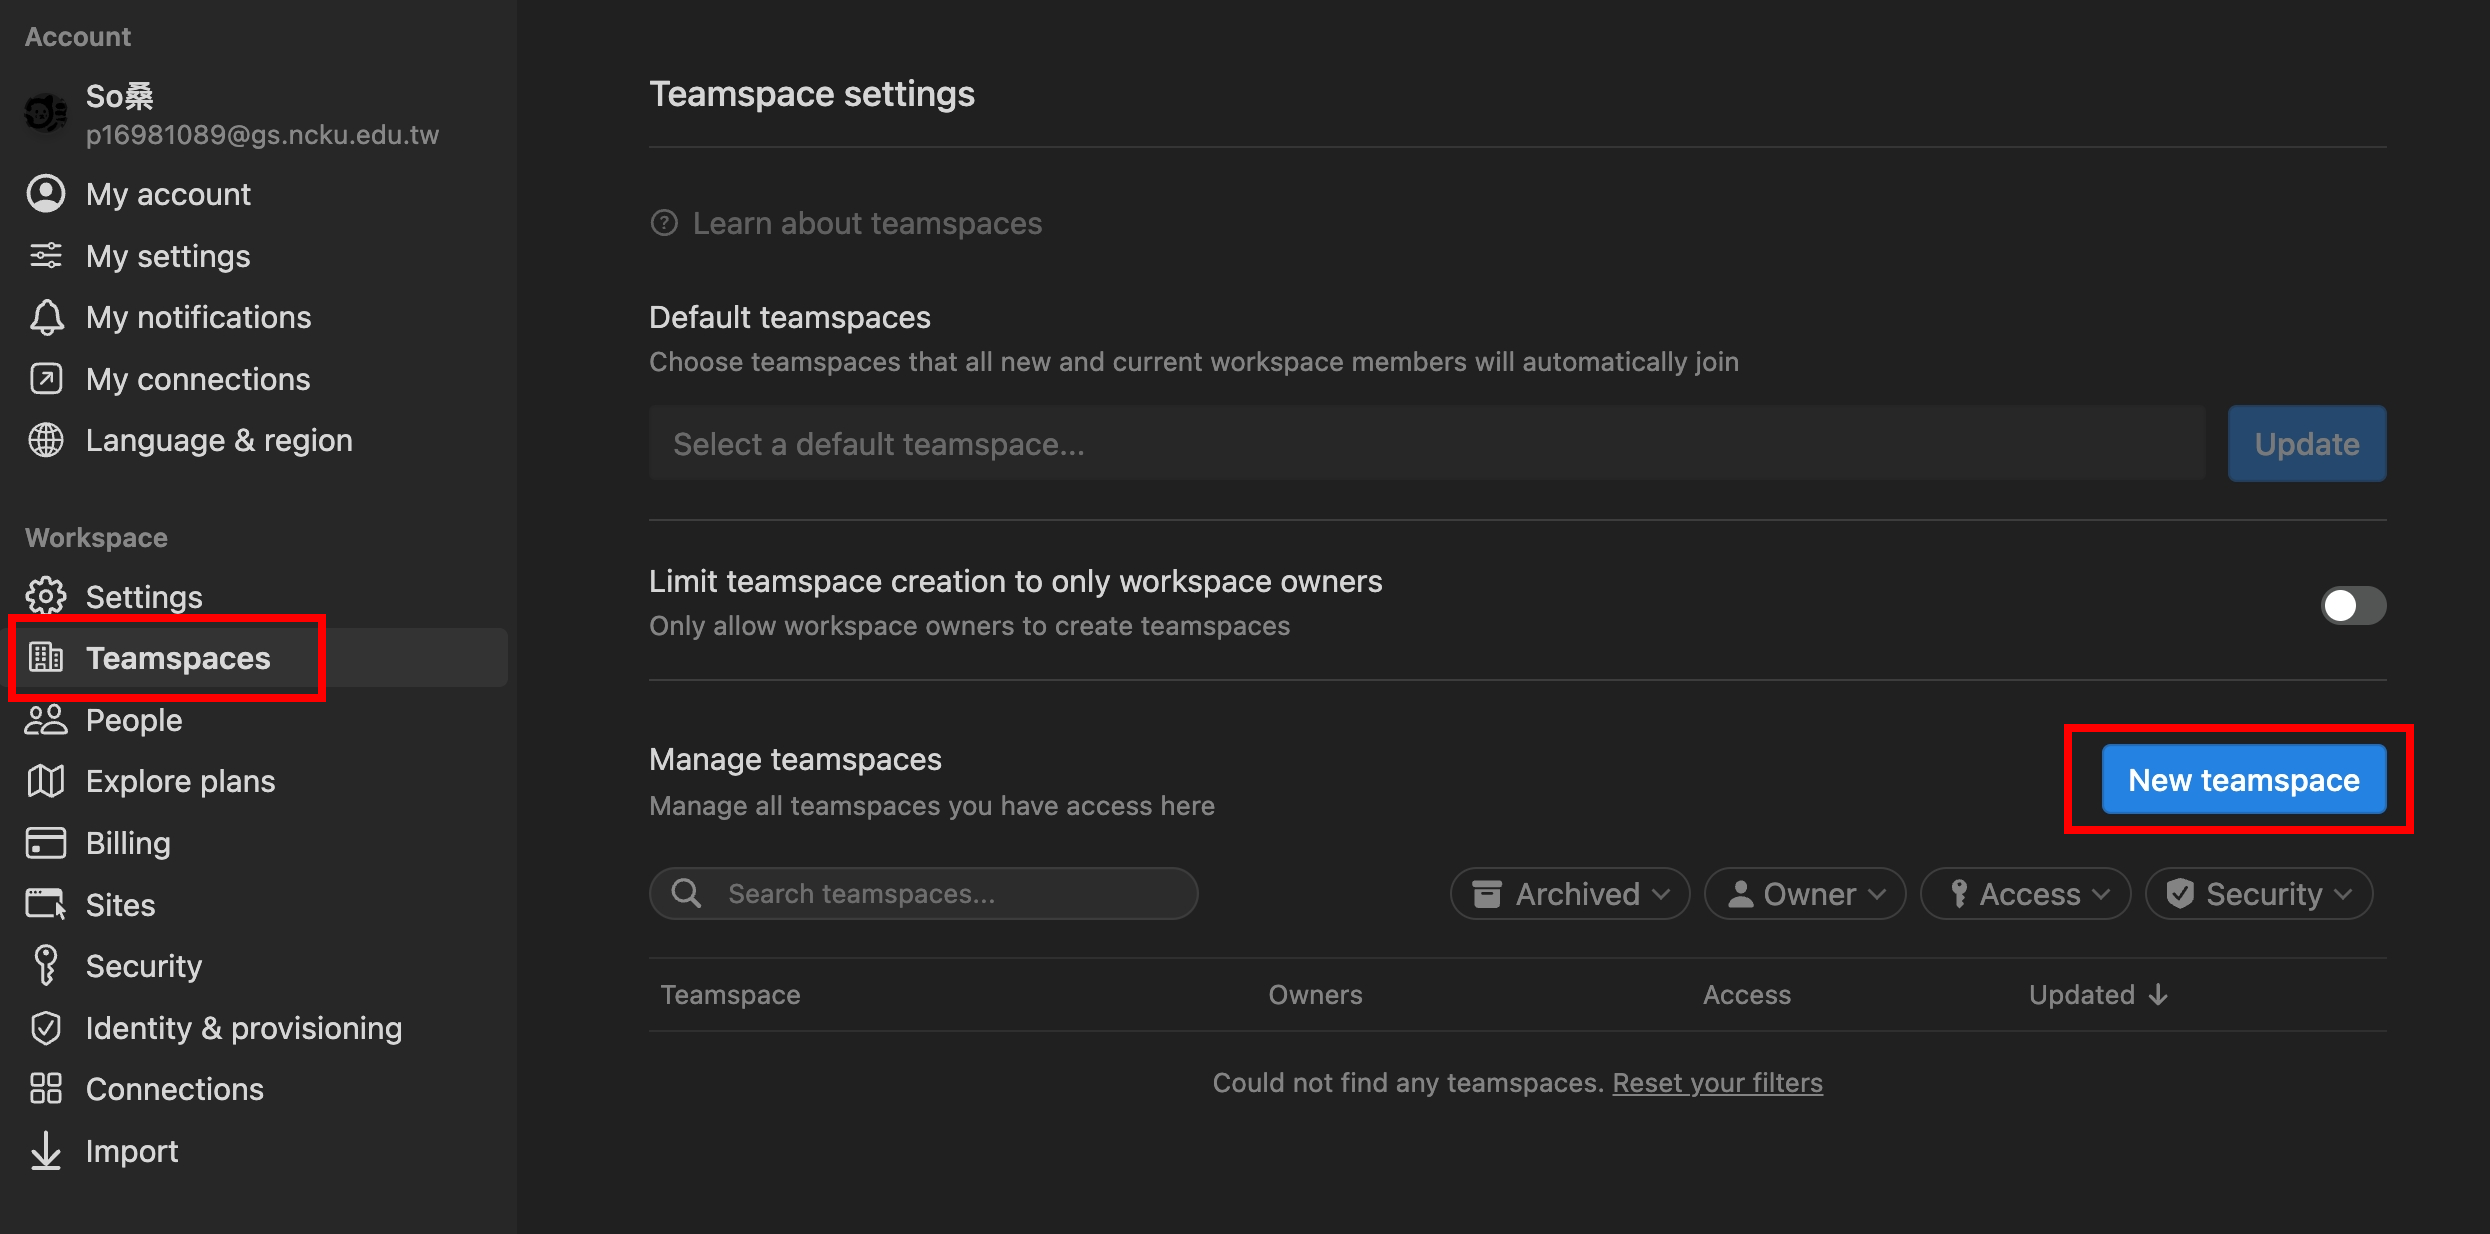The width and height of the screenshot is (2490, 1234).
Task: Click the user avatar next to So桑
Action: tap(45, 113)
